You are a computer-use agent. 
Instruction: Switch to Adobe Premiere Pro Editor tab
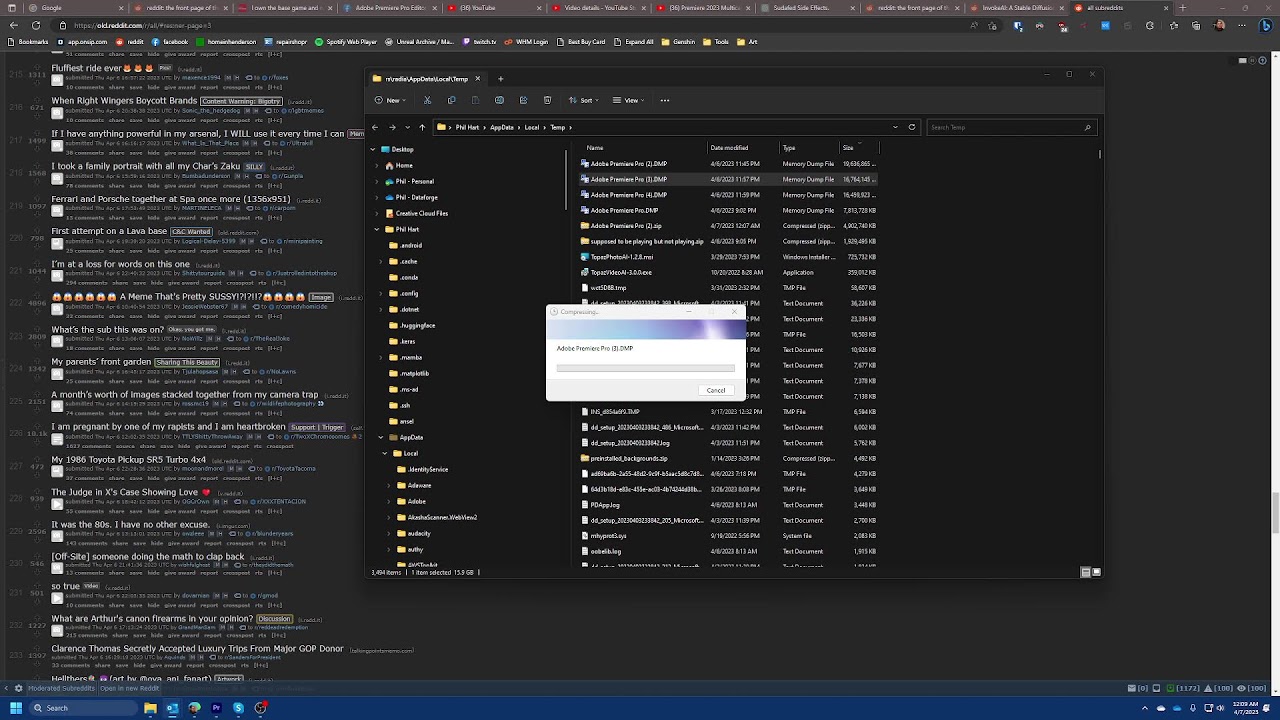click(390, 8)
